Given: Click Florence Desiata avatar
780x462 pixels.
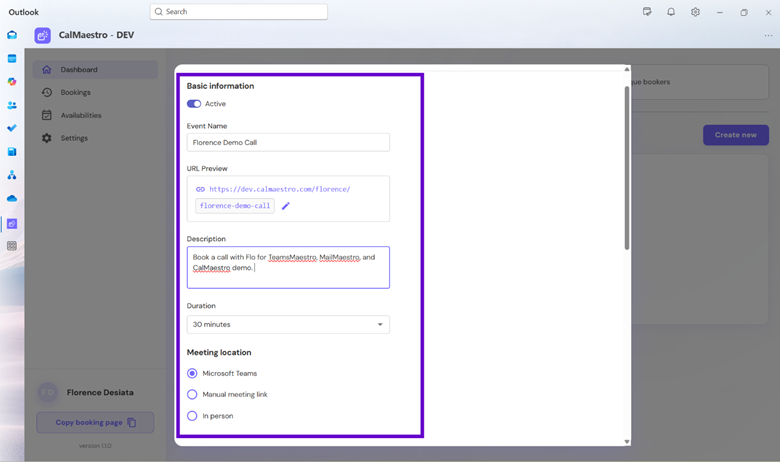Looking at the screenshot, I should coord(48,392).
